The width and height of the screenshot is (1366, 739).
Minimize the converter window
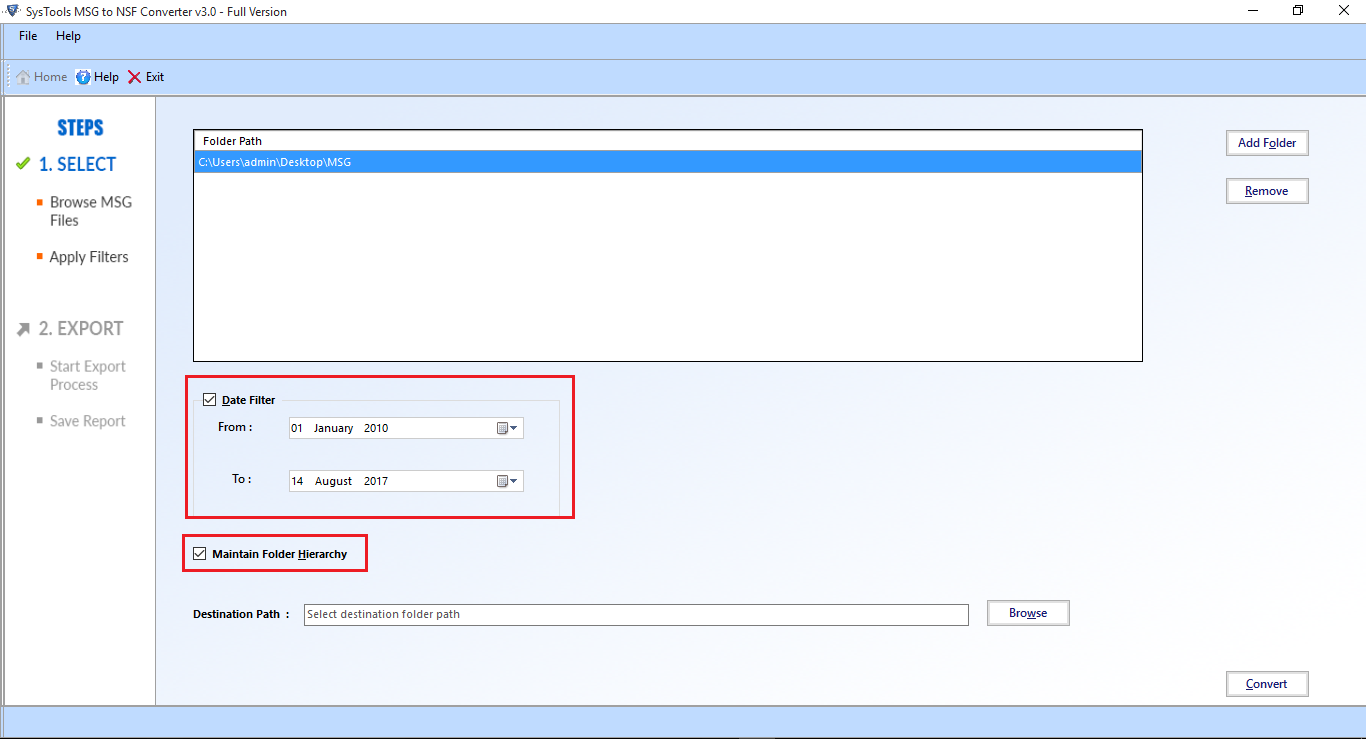[x=1254, y=11]
